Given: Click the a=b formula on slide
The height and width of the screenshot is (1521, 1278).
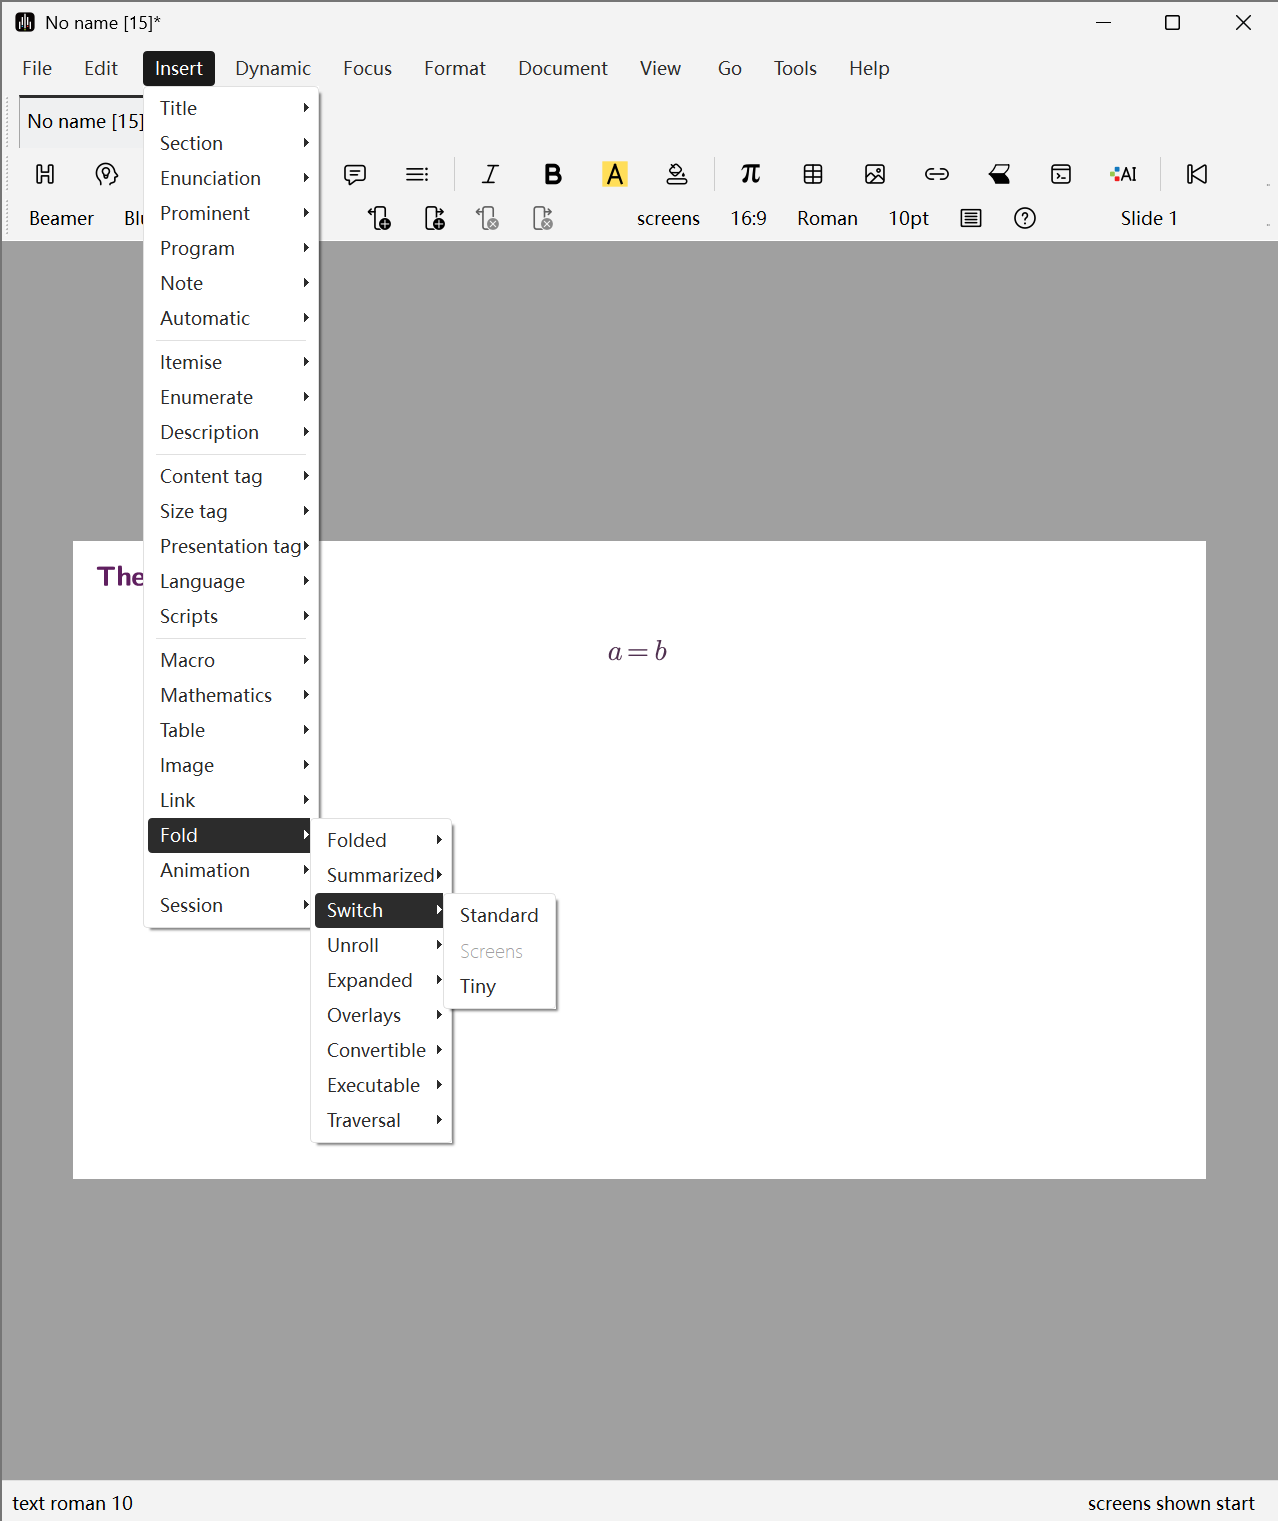Looking at the screenshot, I should click(x=638, y=652).
